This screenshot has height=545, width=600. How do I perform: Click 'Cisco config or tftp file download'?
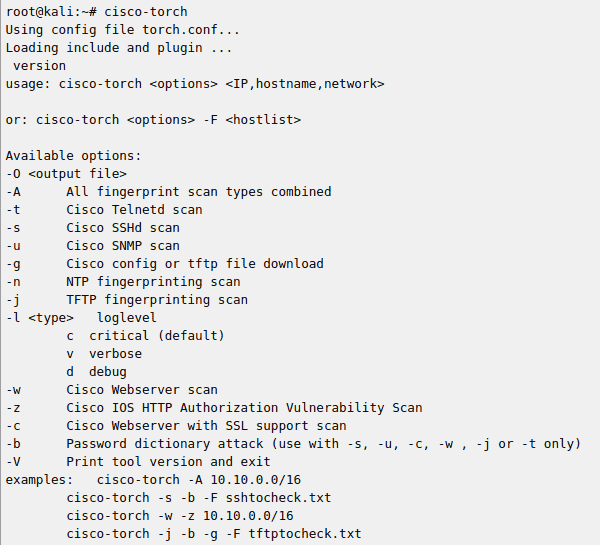coord(195,263)
